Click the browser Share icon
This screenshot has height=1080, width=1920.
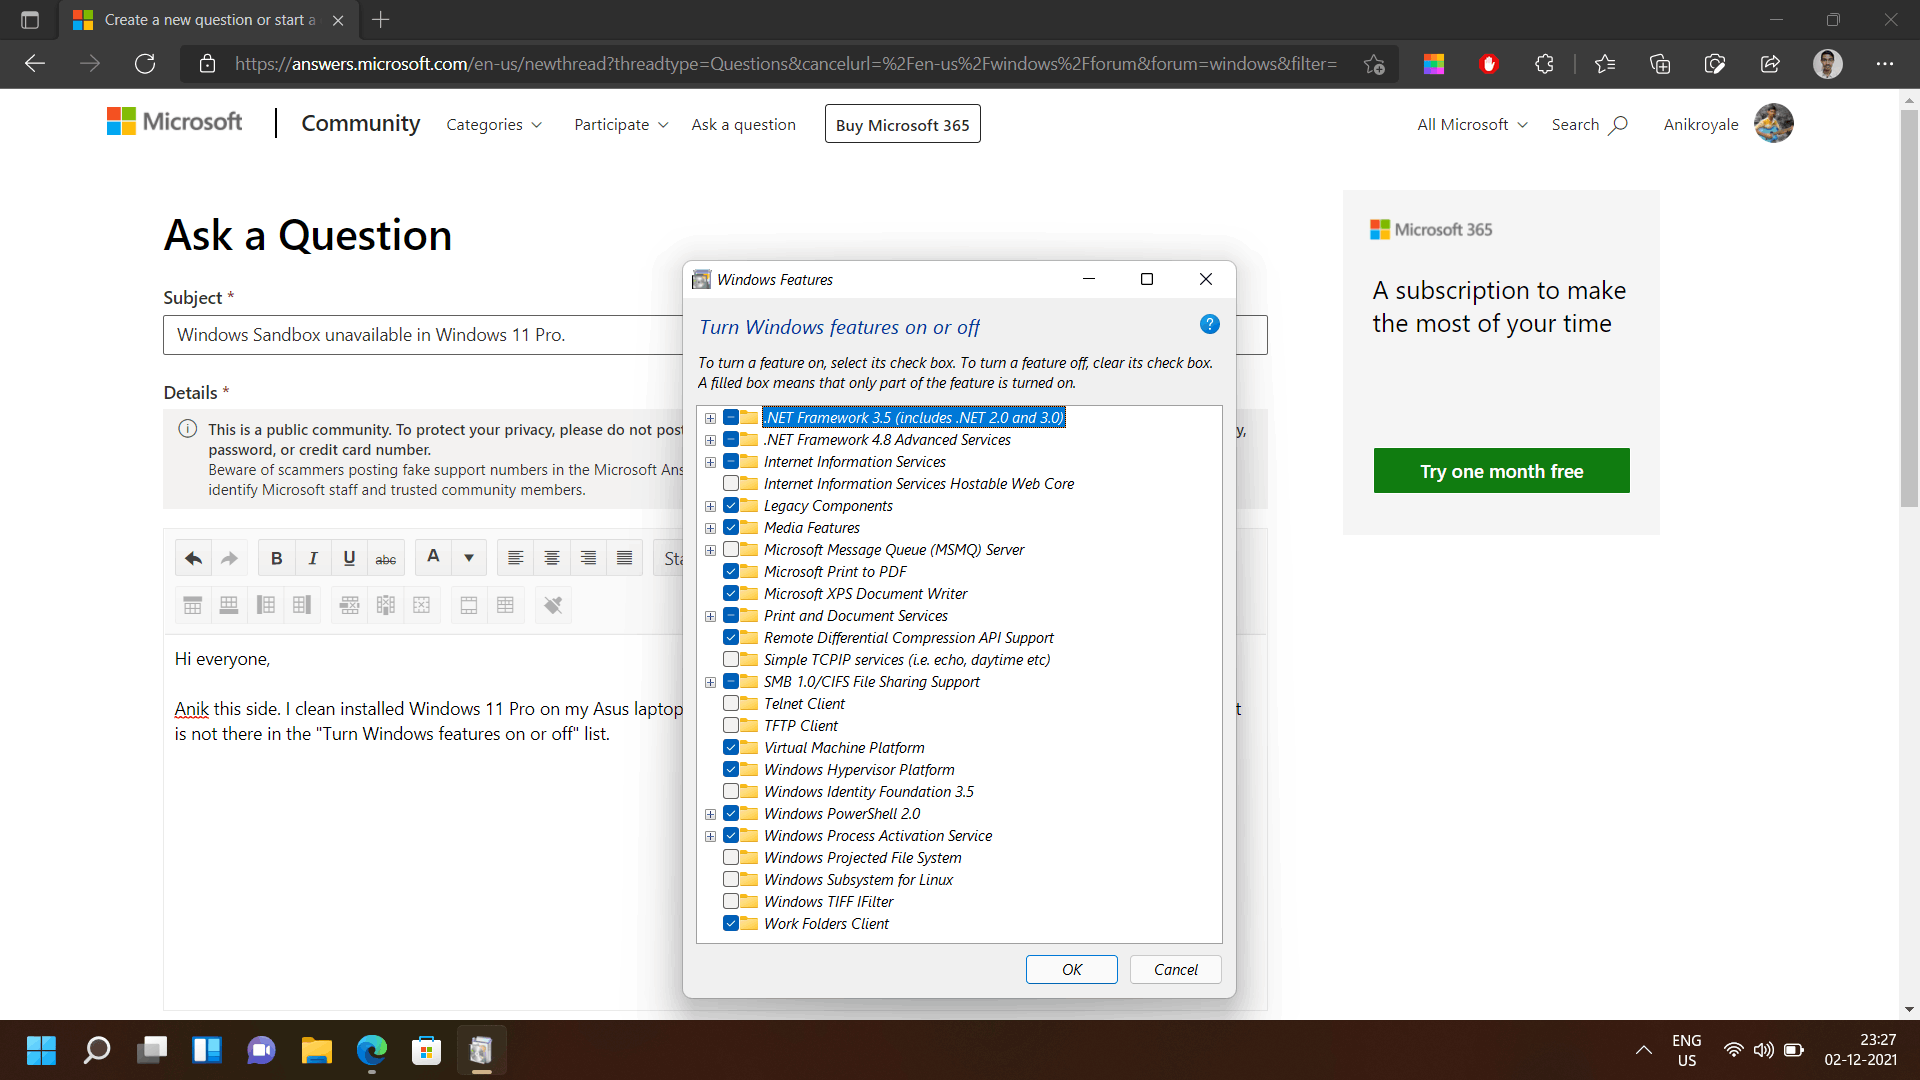pos(1770,64)
